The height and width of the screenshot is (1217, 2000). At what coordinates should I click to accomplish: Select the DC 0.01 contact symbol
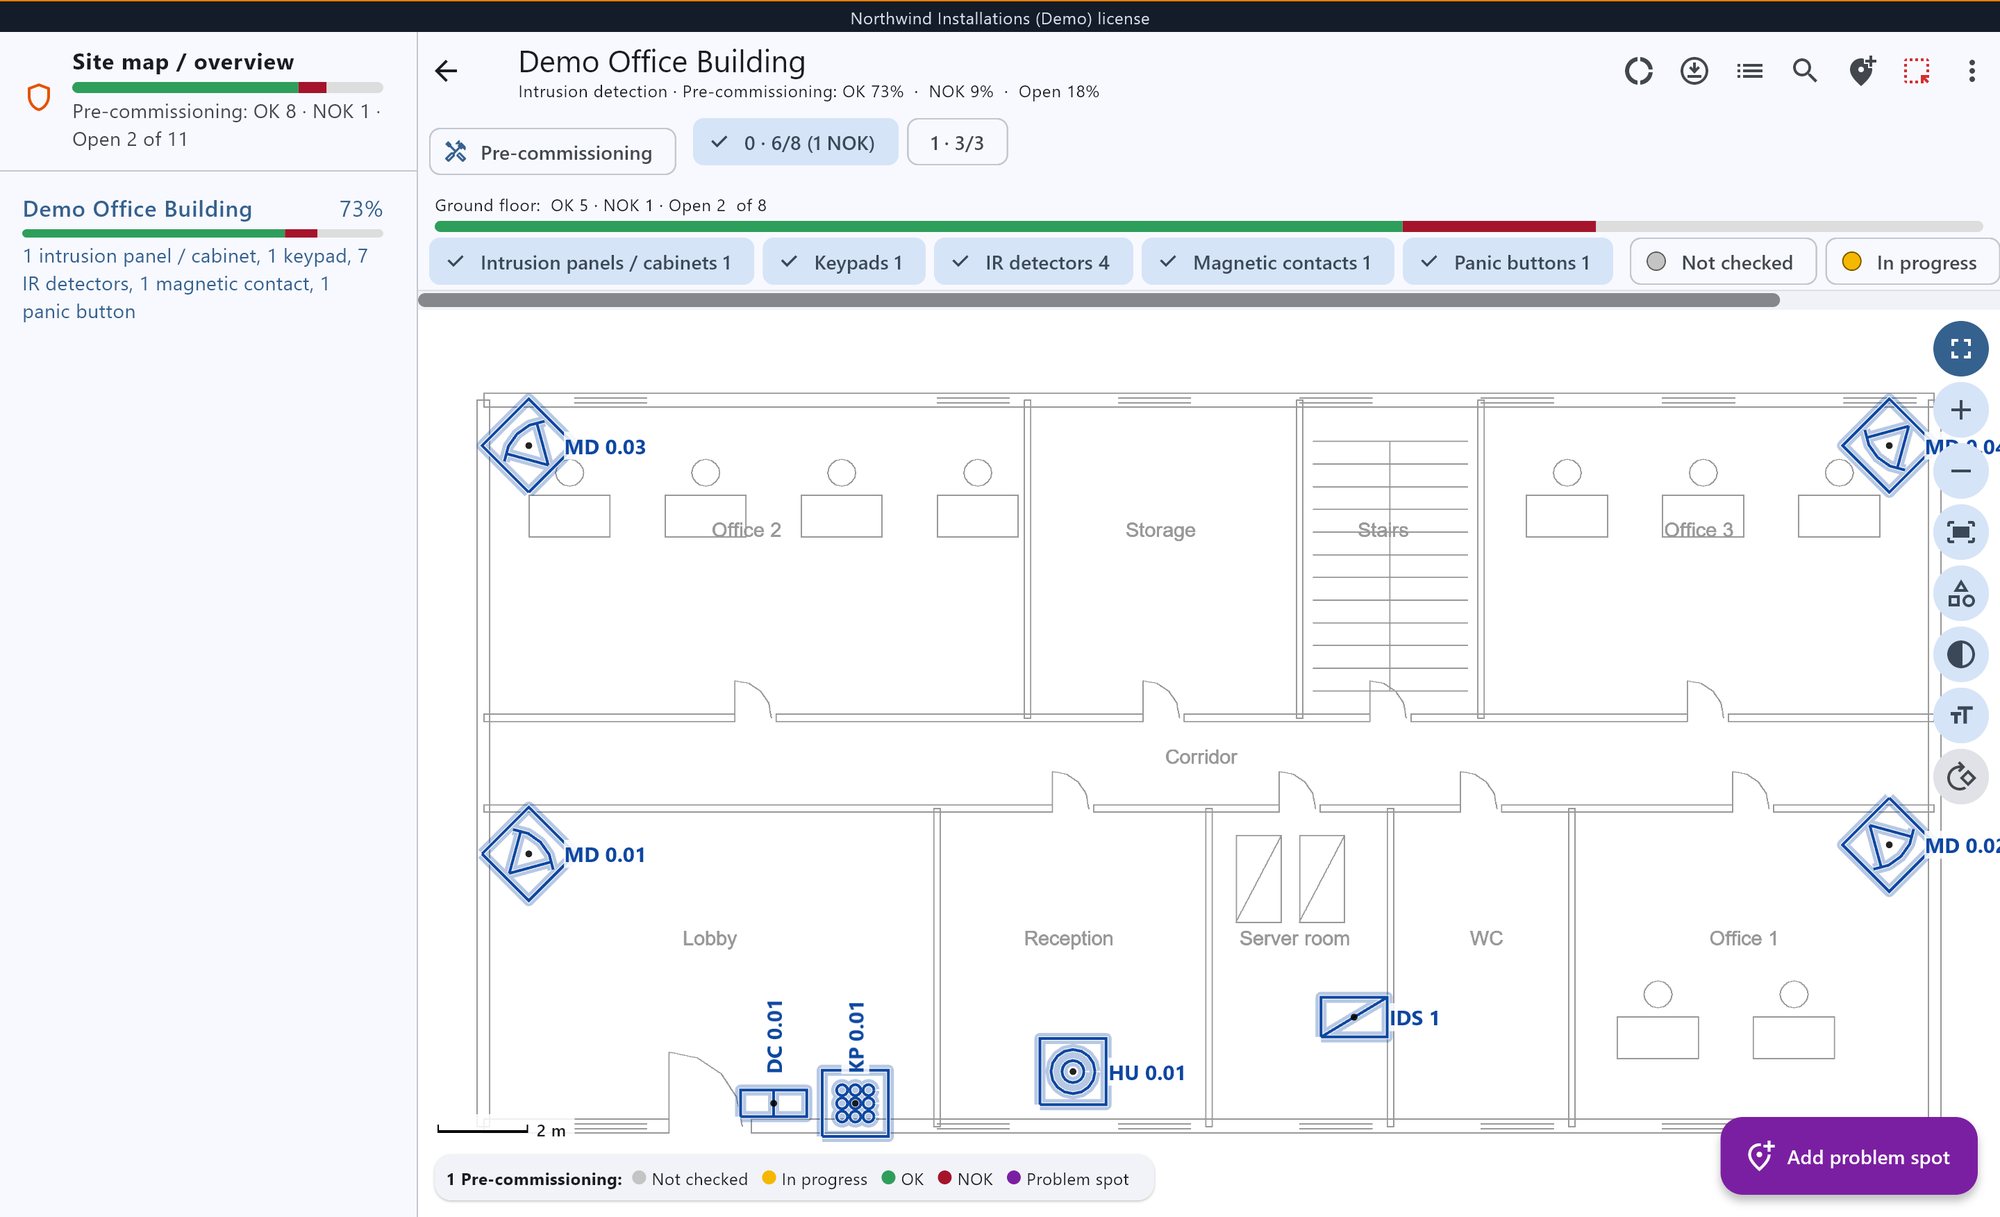(773, 1103)
